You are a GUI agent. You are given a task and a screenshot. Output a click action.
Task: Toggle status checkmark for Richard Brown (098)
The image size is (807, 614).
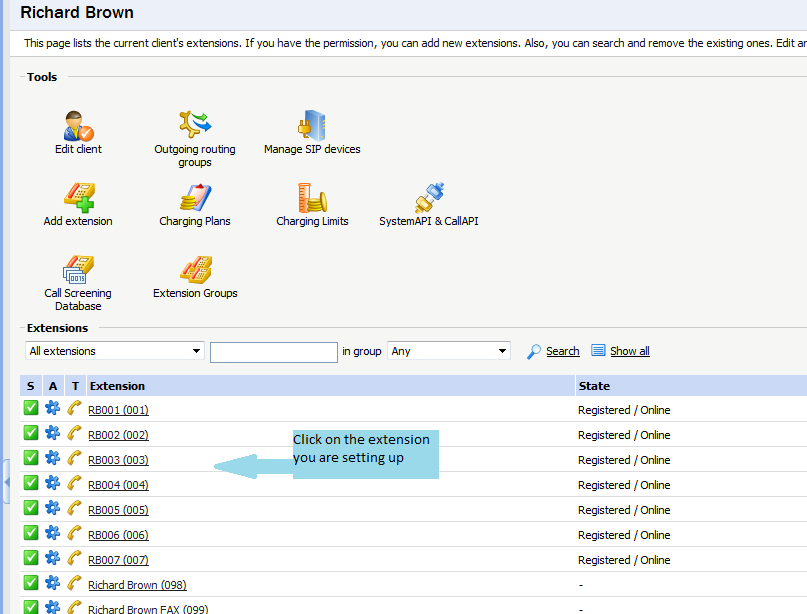[x=31, y=583]
